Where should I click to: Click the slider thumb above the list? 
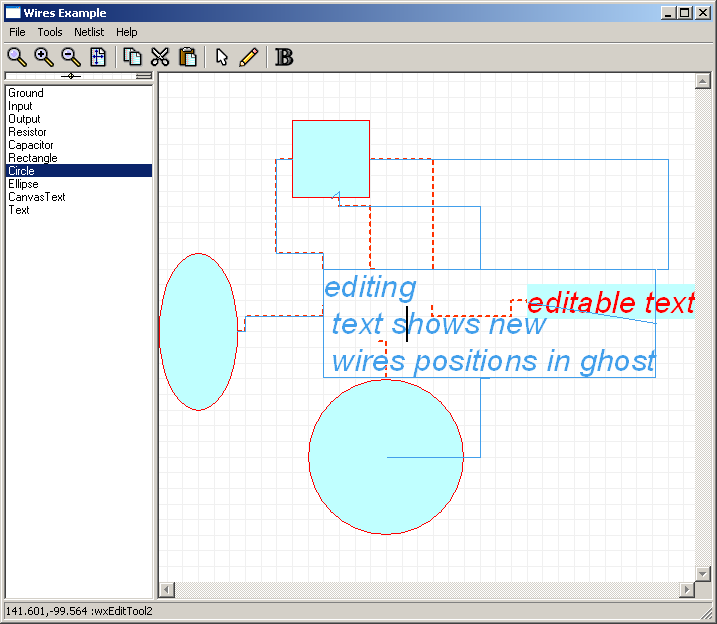70,76
